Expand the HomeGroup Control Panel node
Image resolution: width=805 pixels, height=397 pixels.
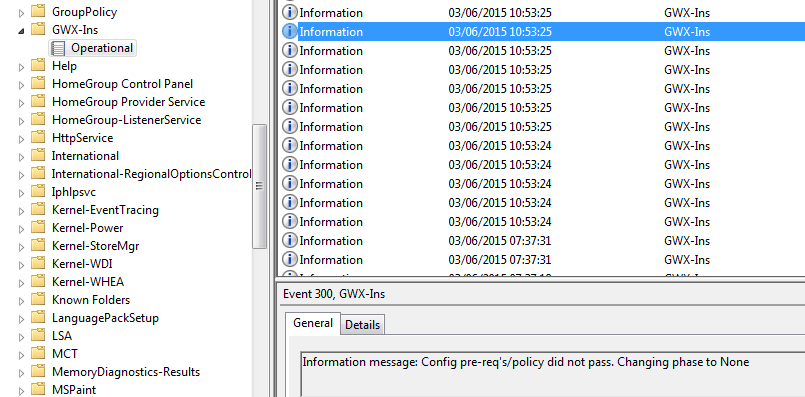[21, 85]
